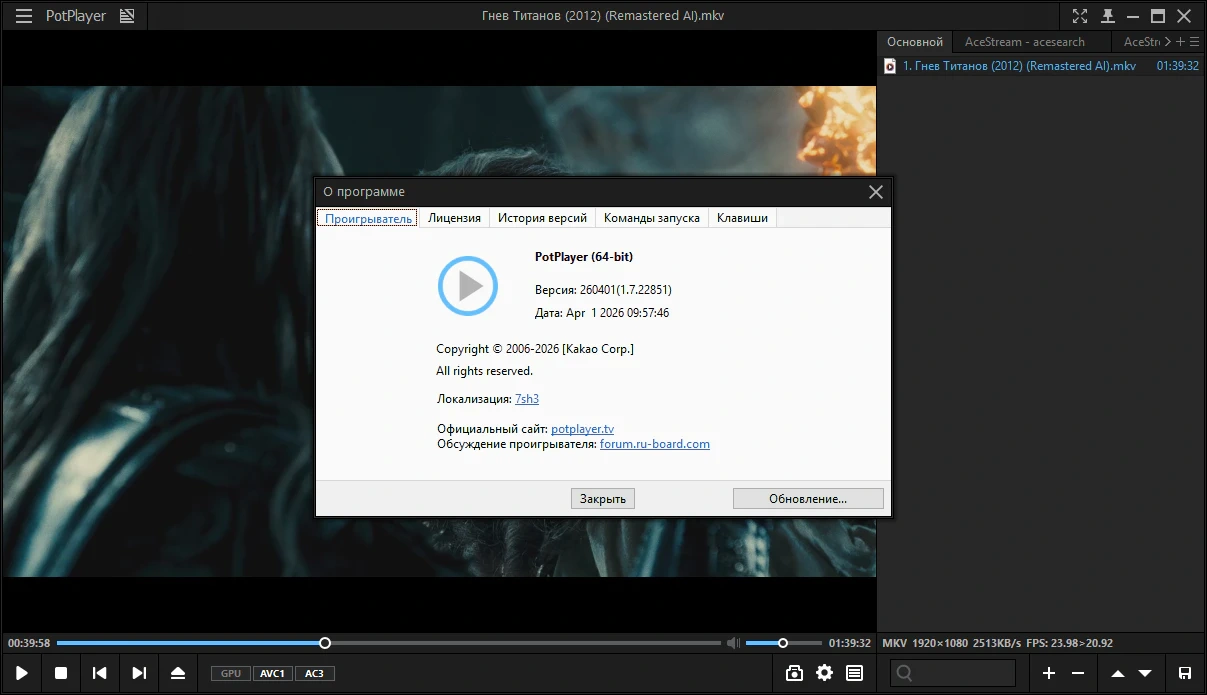
Task: Open the playlist hamburger menu
Action: click(1194, 42)
